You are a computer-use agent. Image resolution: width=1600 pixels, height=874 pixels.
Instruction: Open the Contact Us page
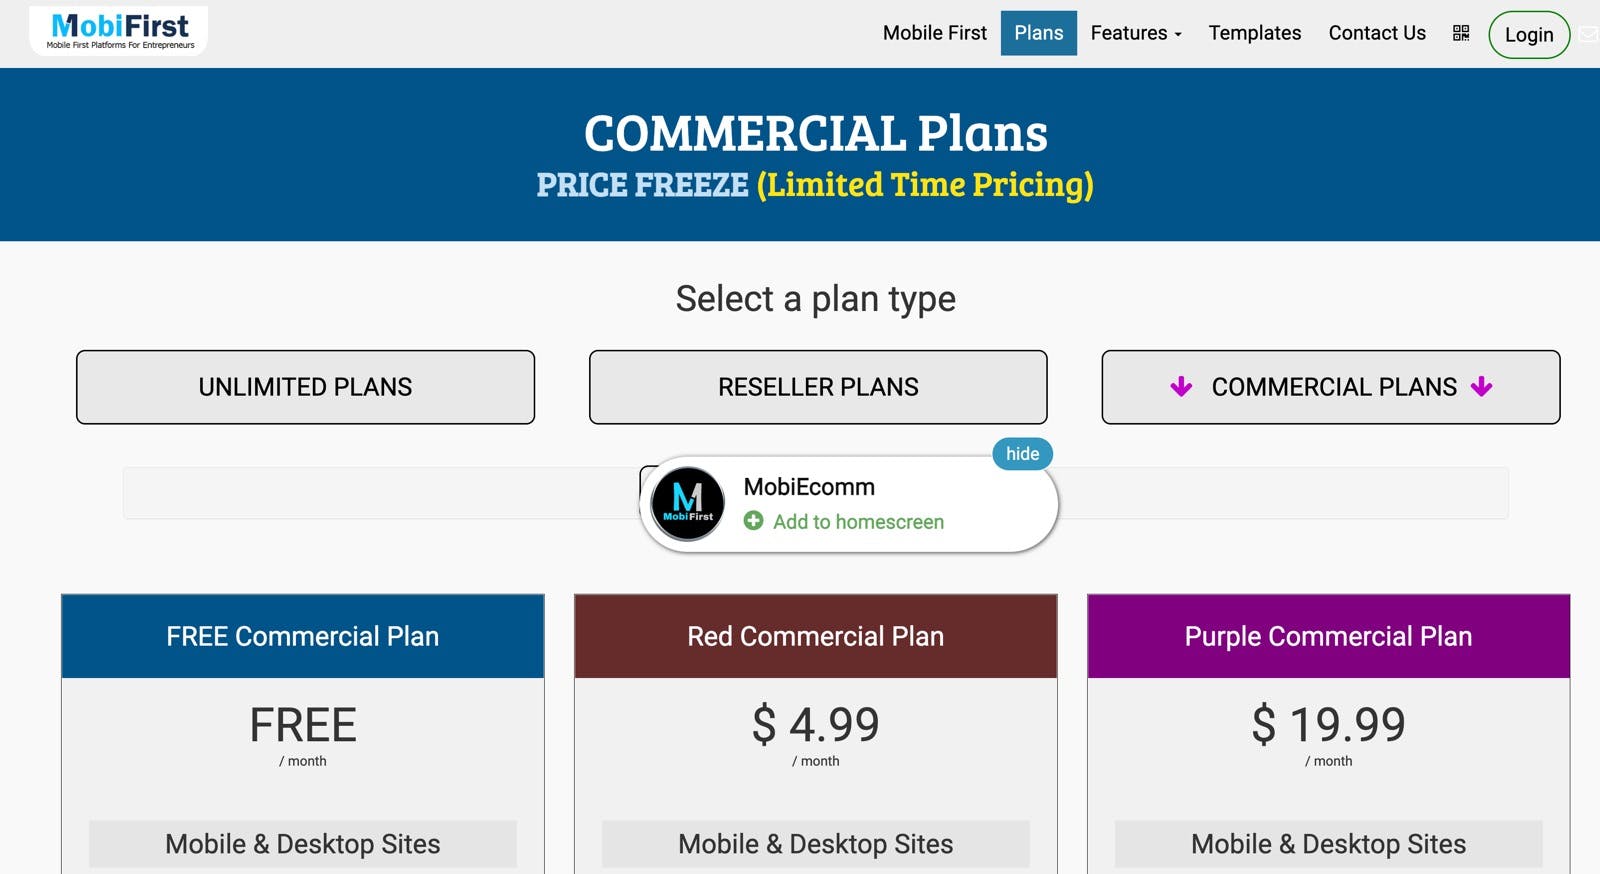pyautogui.click(x=1377, y=33)
